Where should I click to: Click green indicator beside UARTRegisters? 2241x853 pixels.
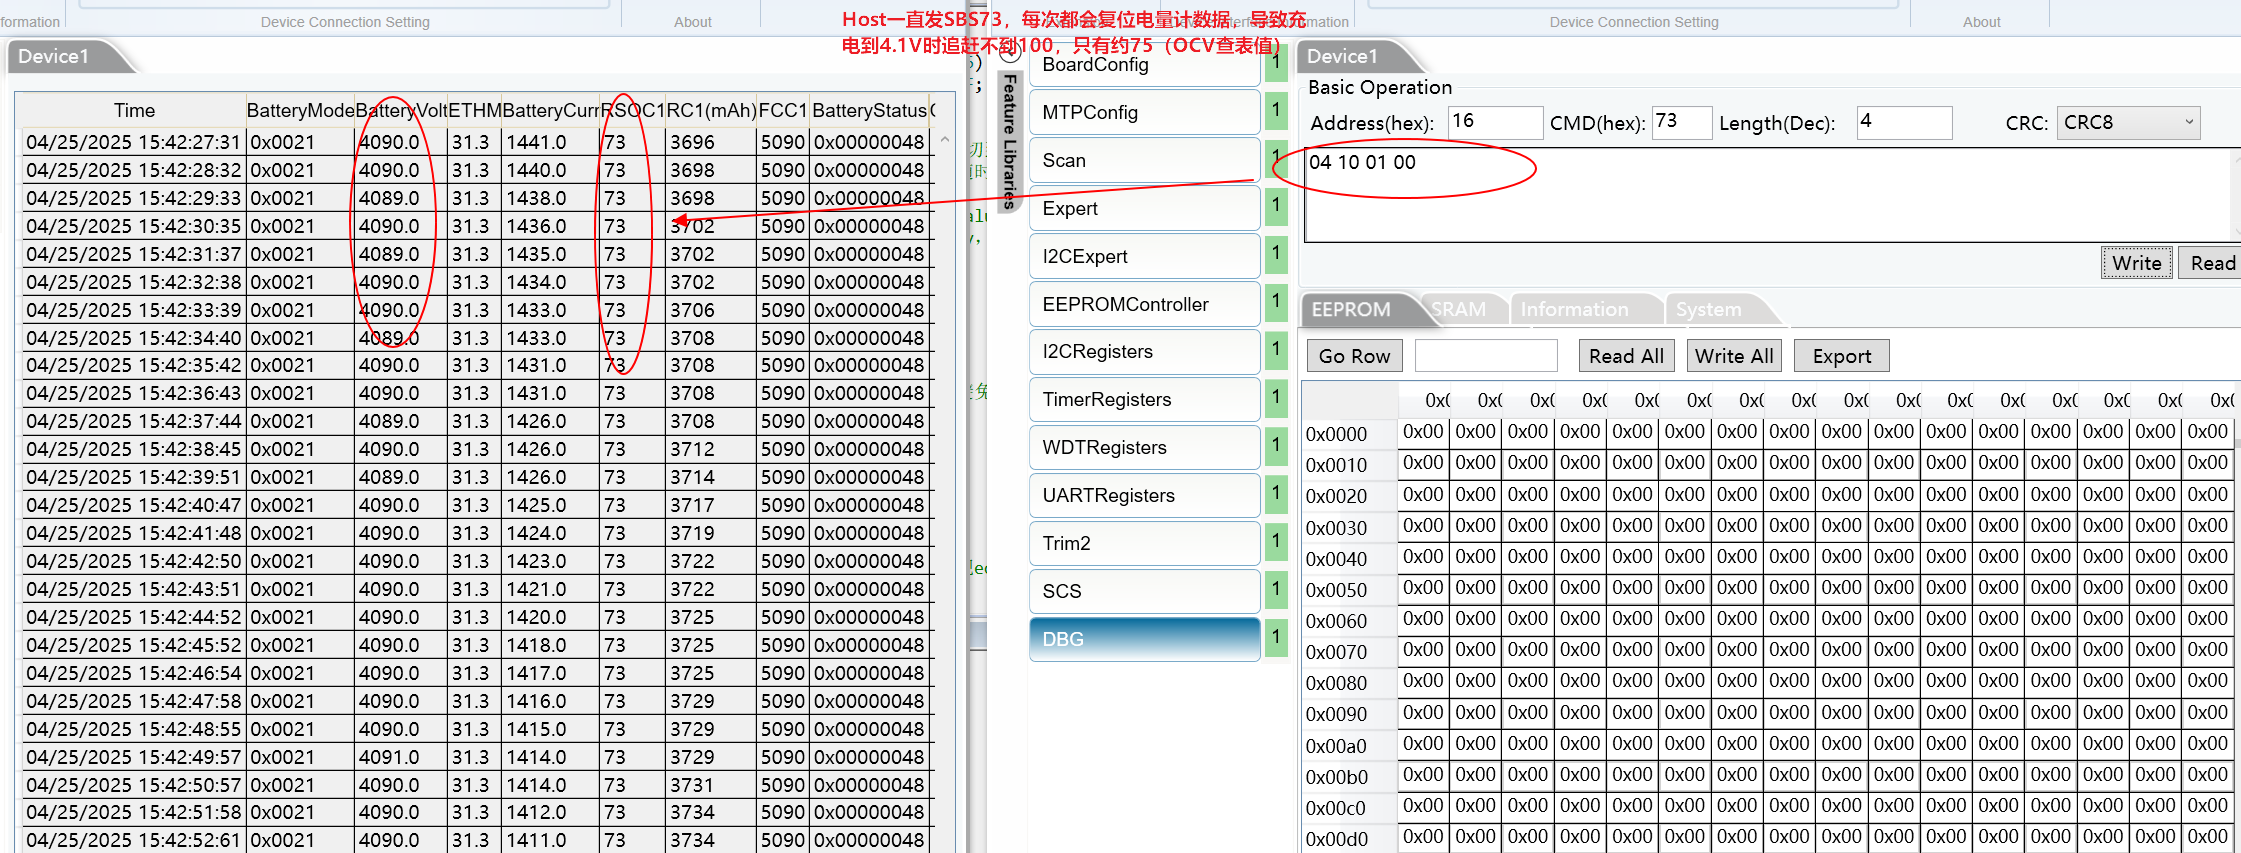tap(1276, 494)
